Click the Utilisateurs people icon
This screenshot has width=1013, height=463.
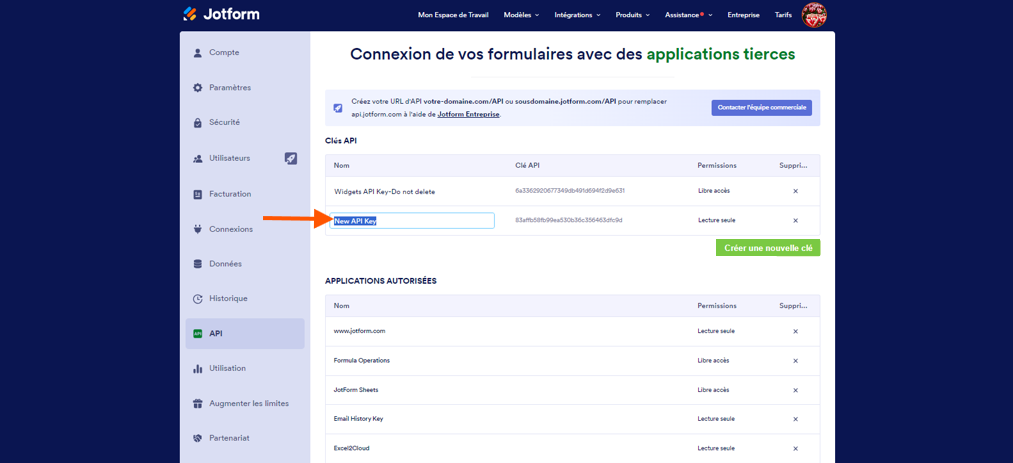click(x=198, y=158)
